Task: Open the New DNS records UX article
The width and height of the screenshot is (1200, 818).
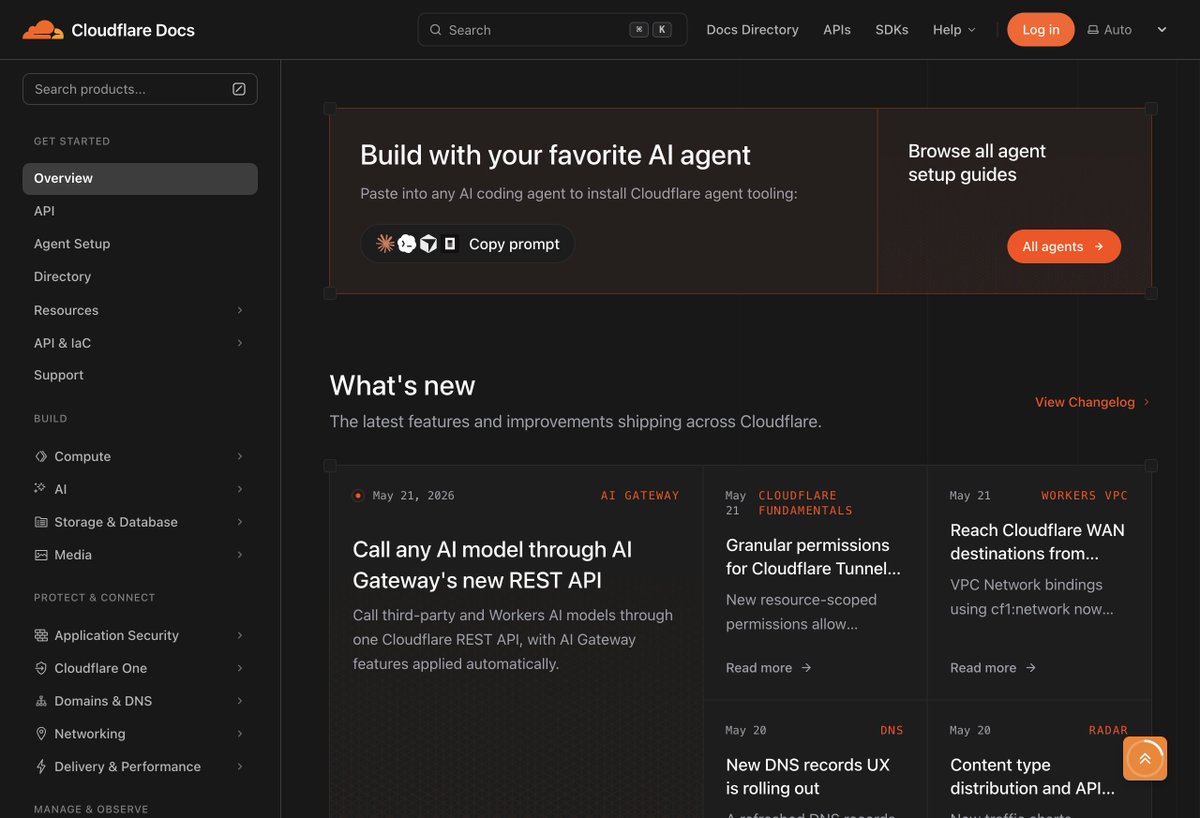Action: coord(808,777)
